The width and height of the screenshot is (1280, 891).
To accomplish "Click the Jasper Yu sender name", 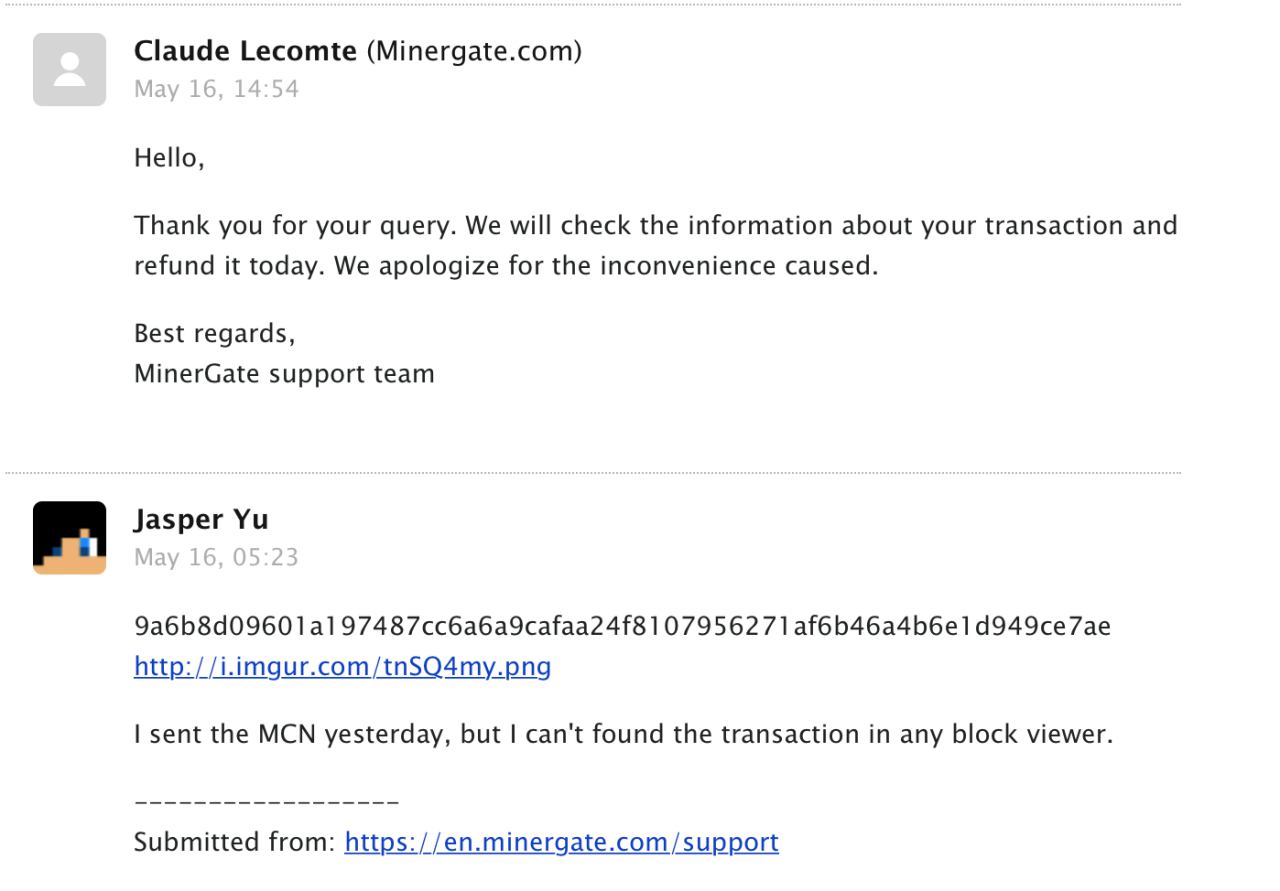I will (x=201, y=521).
